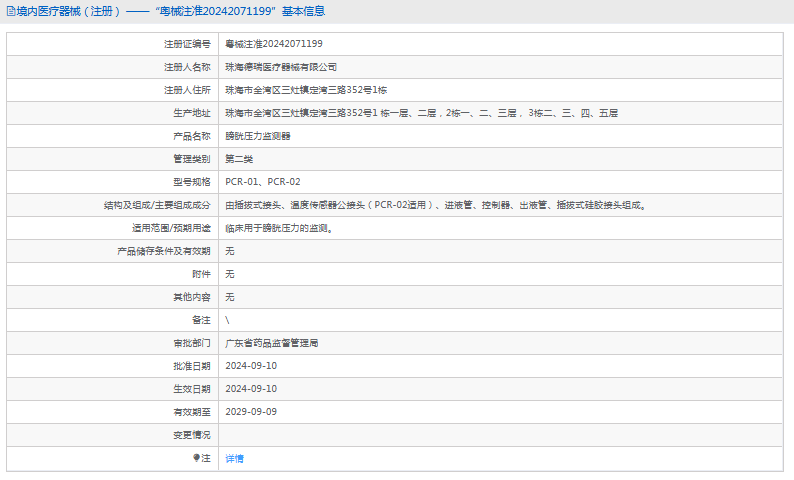Click the 审批部门 label
This screenshot has height=480, width=794.
(191, 343)
